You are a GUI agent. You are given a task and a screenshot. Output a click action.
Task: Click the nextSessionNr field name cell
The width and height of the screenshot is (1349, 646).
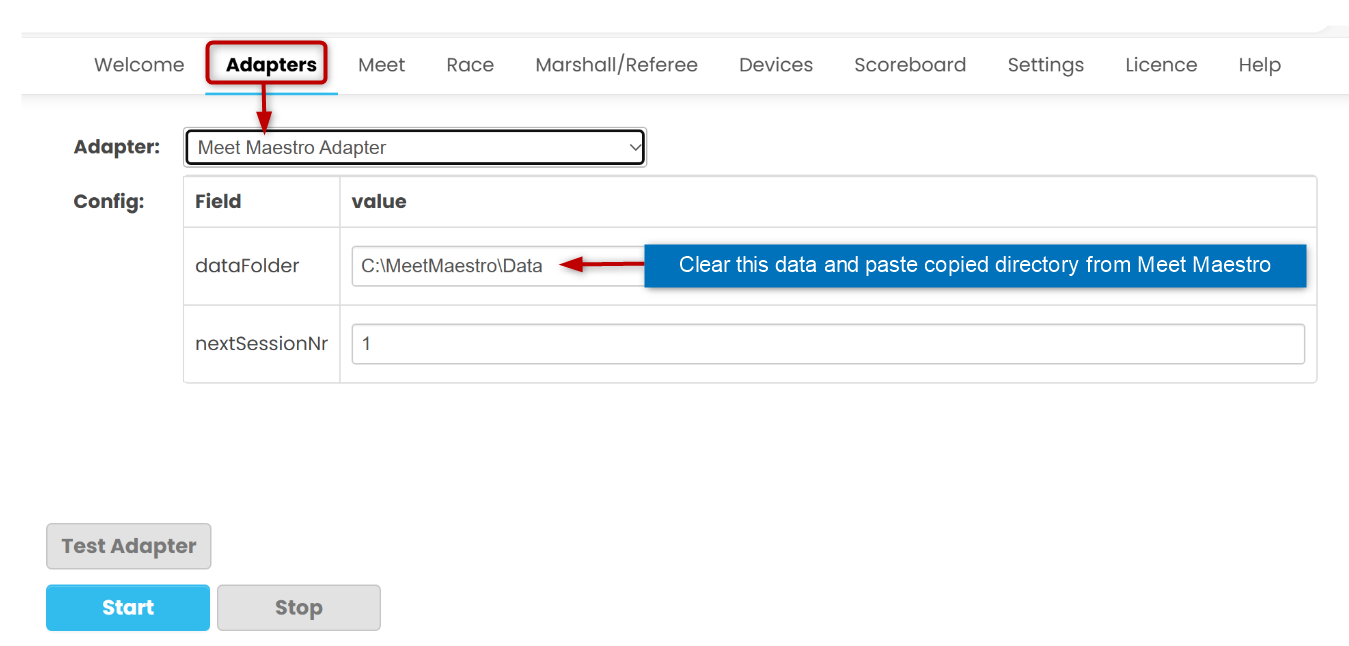261,344
